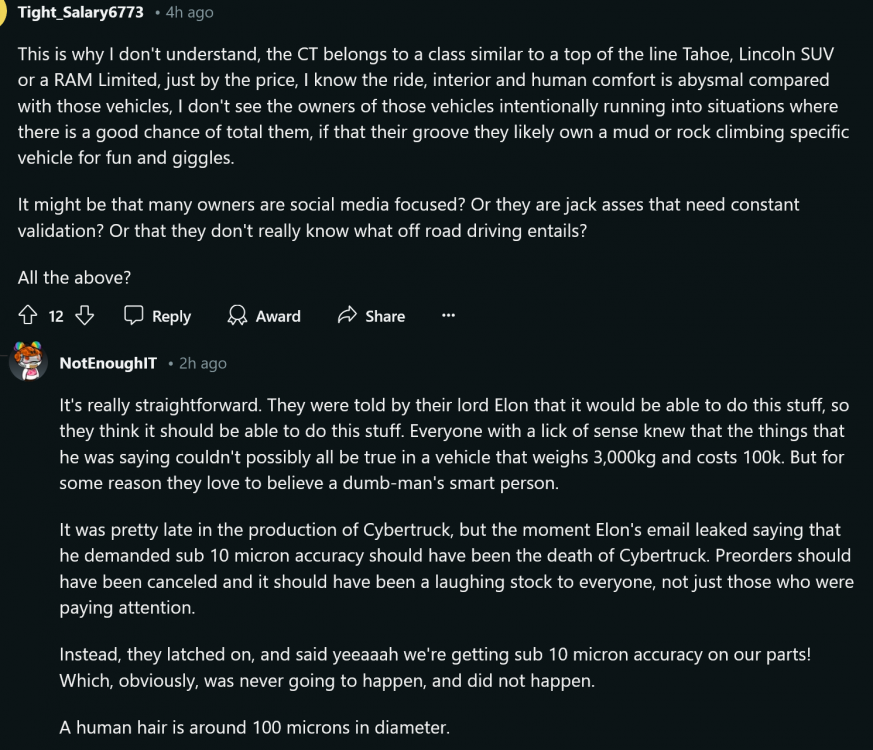Click the '2h ago' comment timestamp
Image resolution: width=873 pixels, height=750 pixels.
[x=203, y=363]
